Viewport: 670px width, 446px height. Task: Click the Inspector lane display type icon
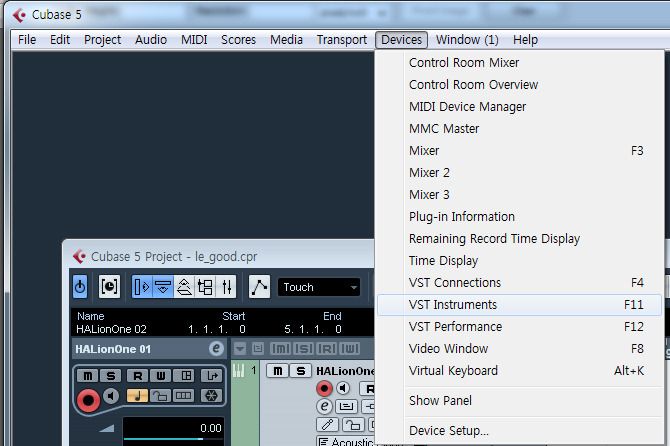point(184,396)
